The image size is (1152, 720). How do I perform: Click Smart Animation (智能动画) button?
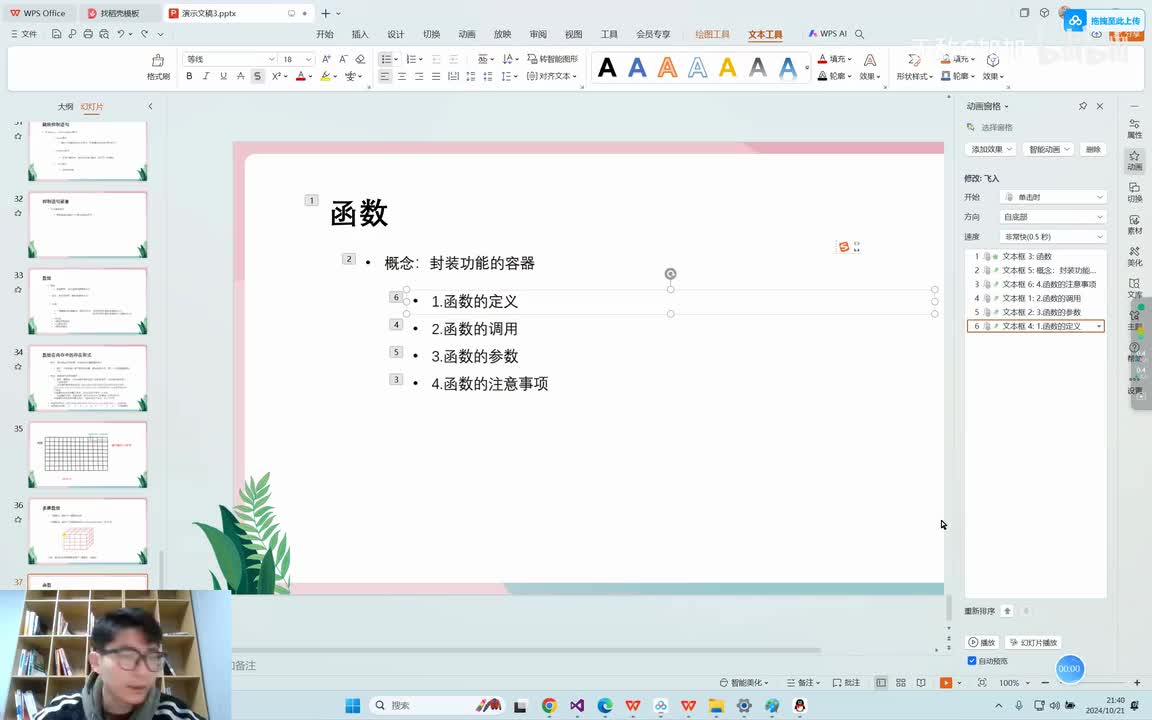coord(1048,149)
